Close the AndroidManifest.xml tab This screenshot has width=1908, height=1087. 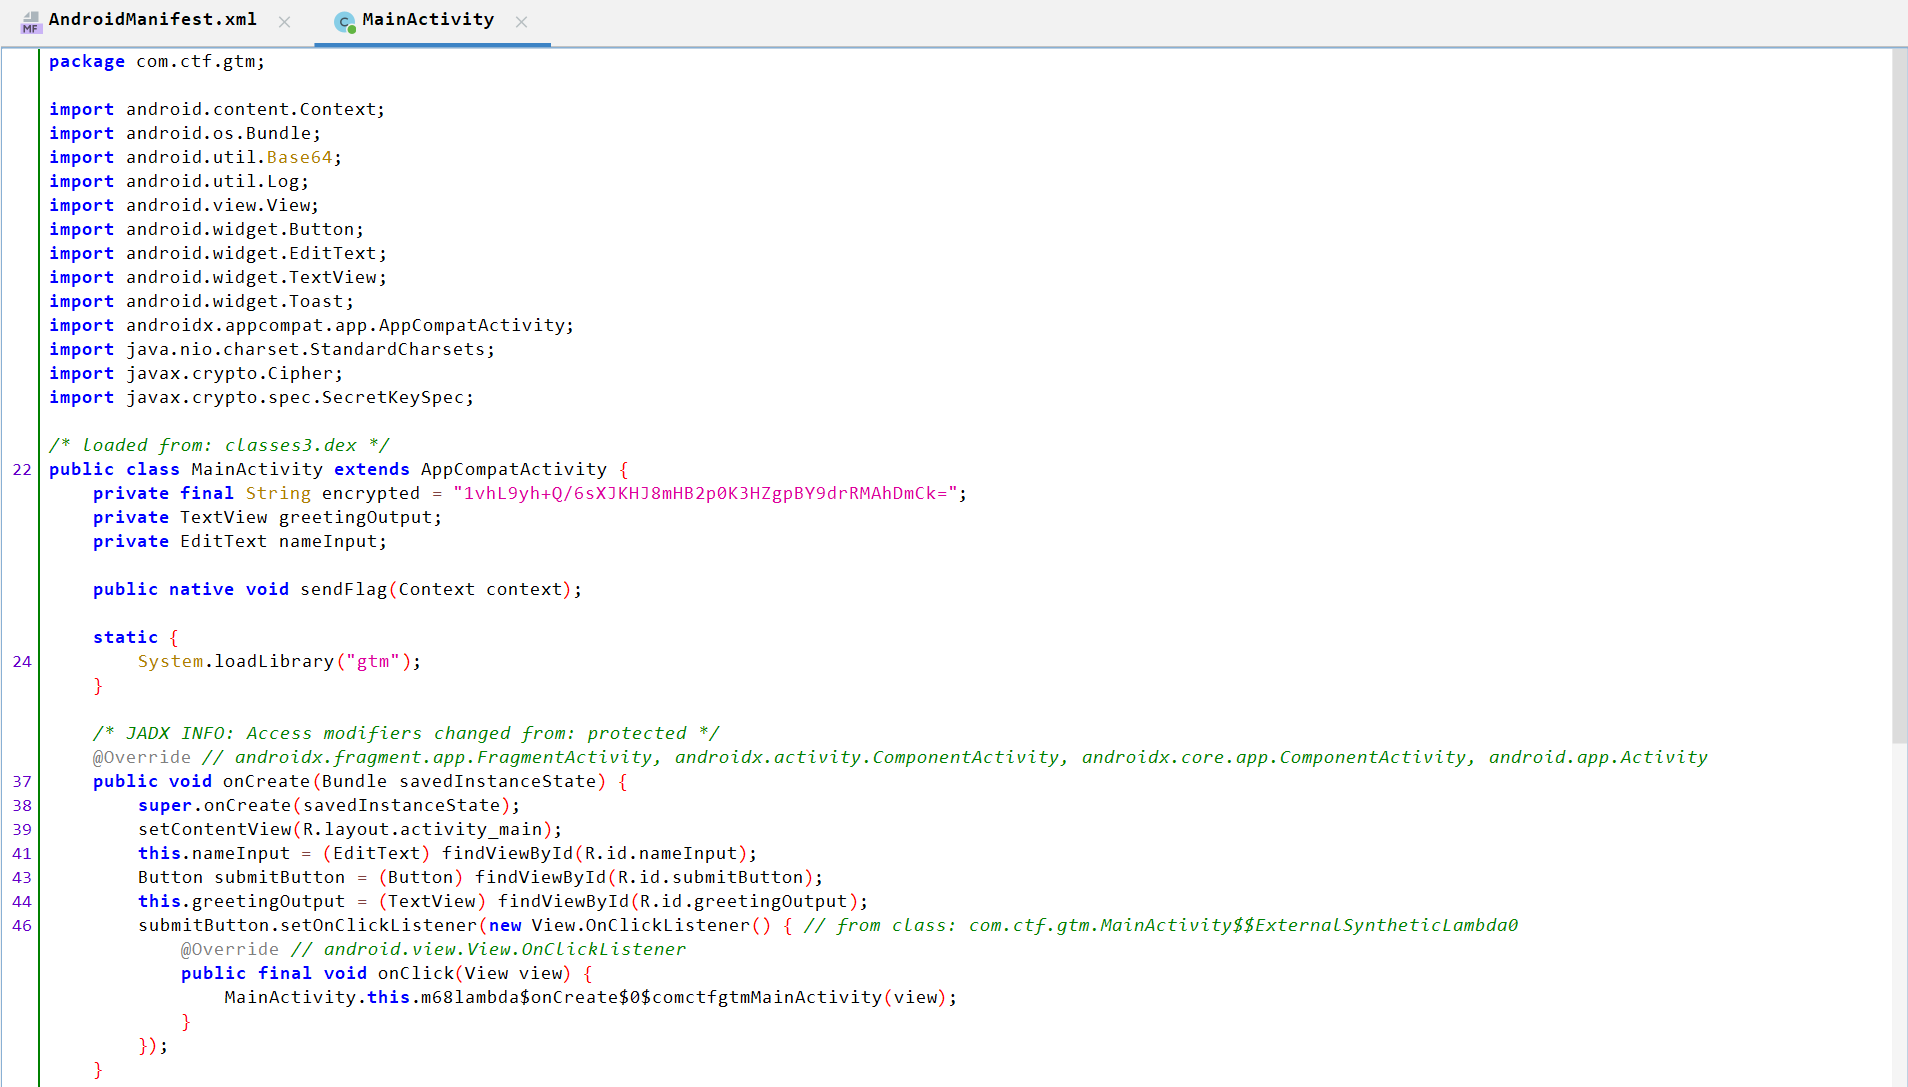click(285, 22)
